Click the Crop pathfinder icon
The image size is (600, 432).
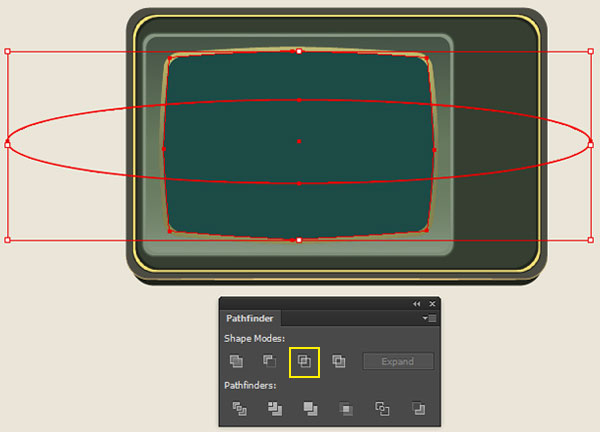346,409
